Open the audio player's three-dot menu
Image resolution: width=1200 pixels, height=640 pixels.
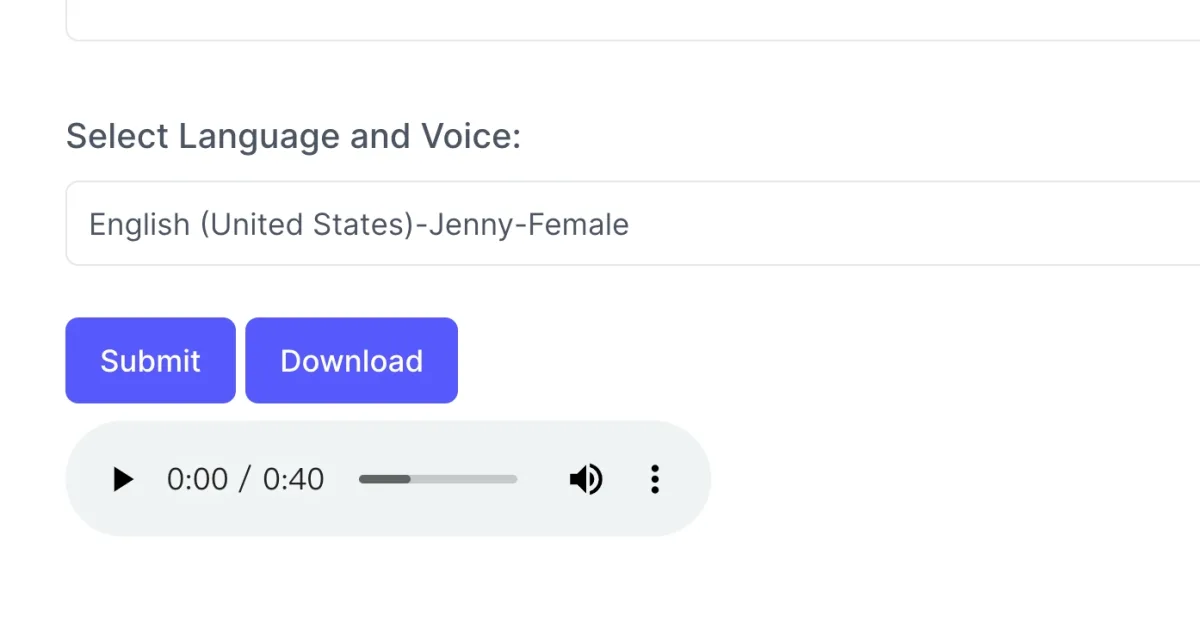coord(655,480)
